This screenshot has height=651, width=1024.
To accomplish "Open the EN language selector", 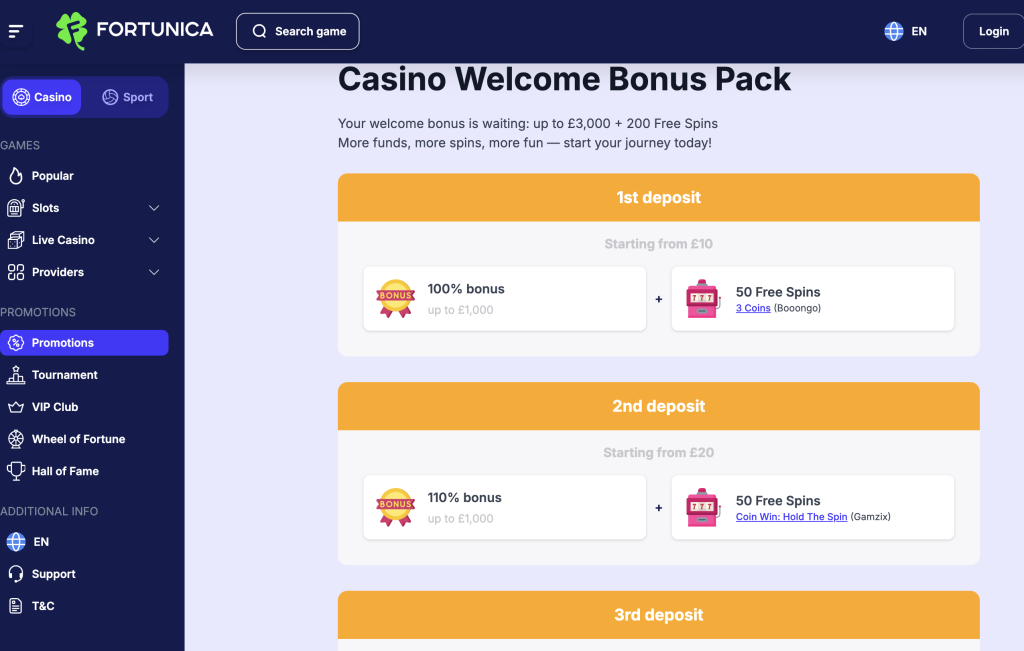I will pyautogui.click(x=905, y=30).
